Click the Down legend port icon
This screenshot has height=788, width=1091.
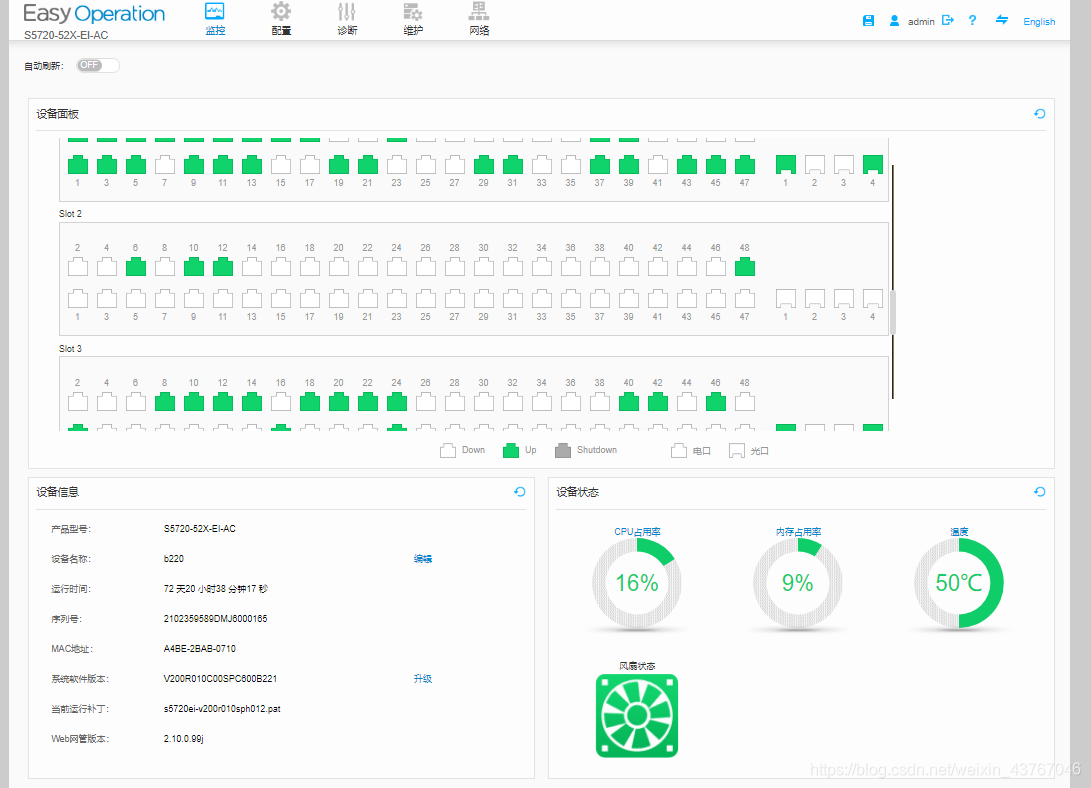[448, 451]
